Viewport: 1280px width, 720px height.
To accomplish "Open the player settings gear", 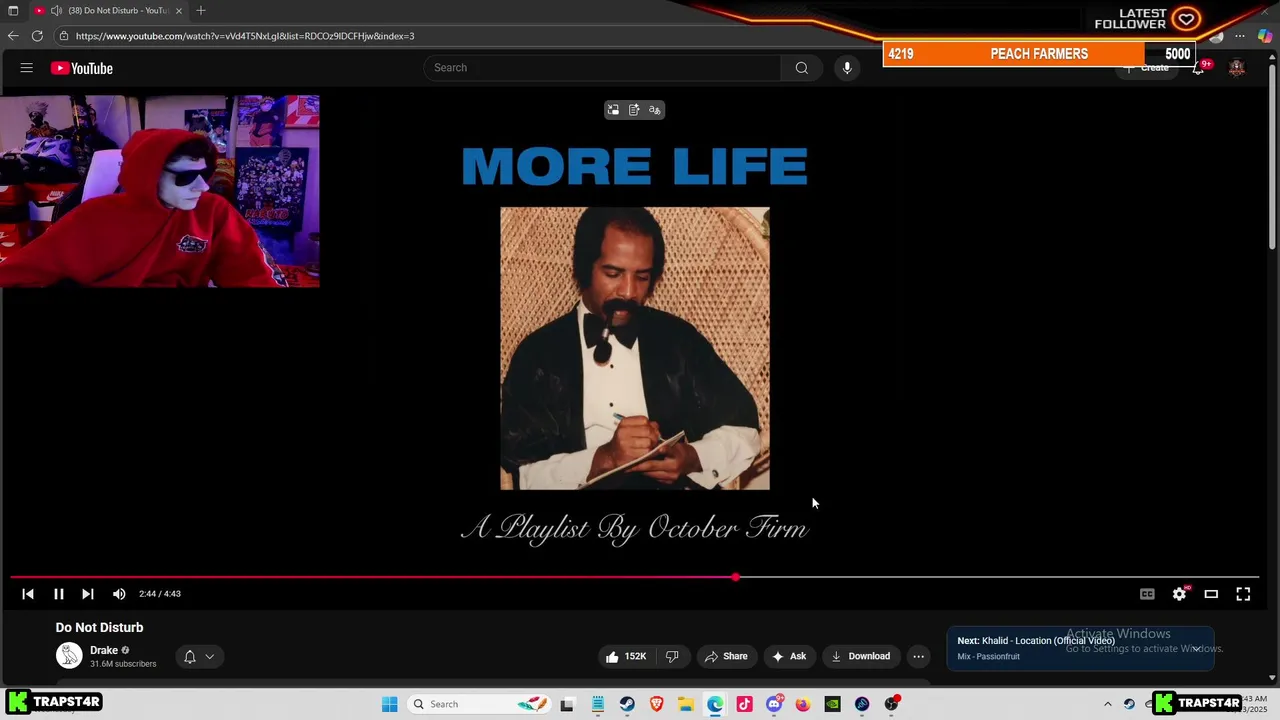I will point(1179,594).
